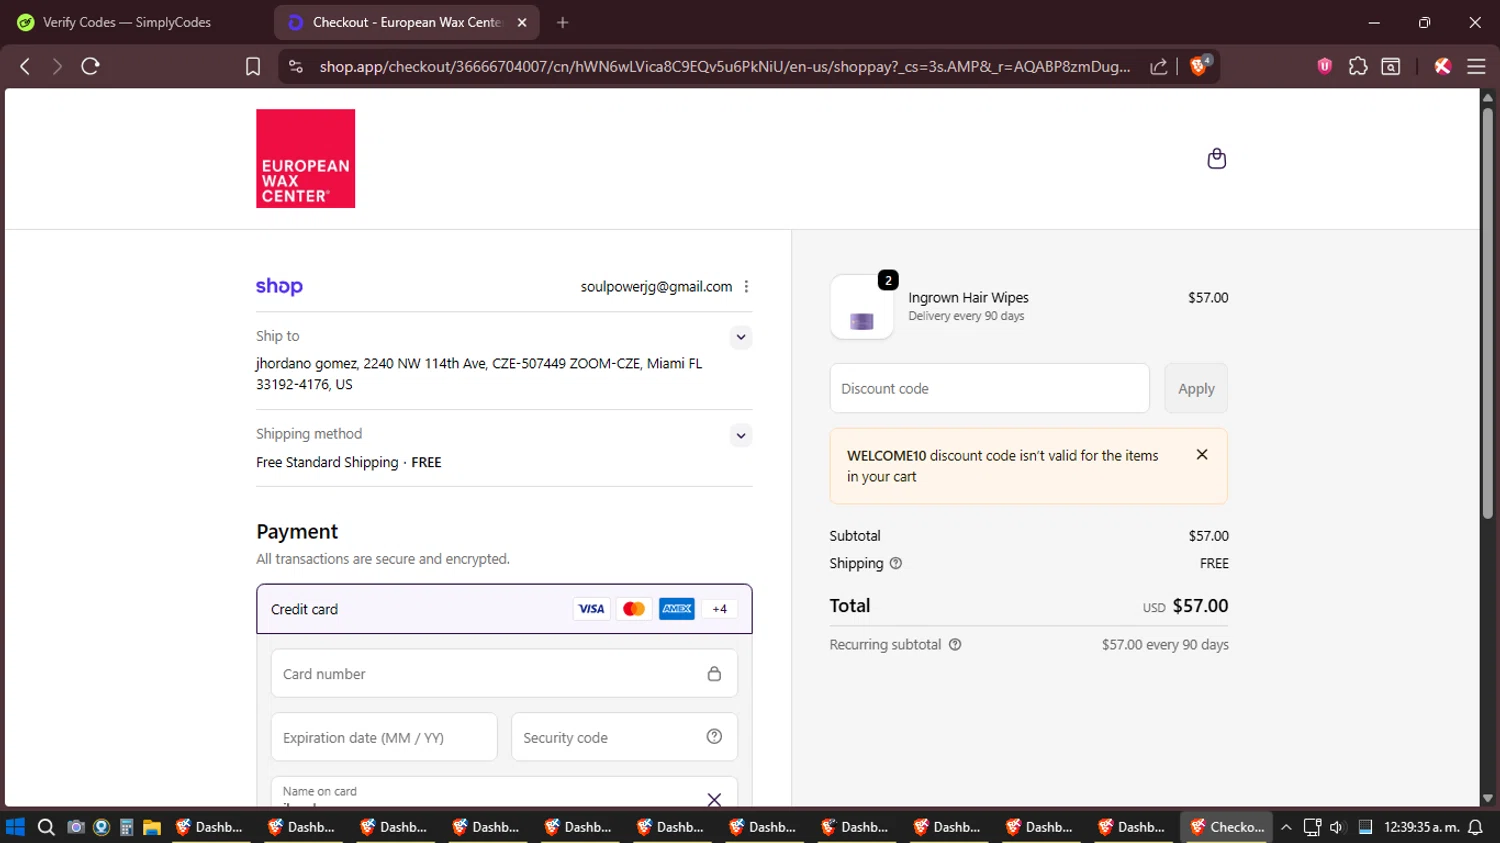Click the Ingrown Hair Wipes product thumbnail

click(862, 307)
